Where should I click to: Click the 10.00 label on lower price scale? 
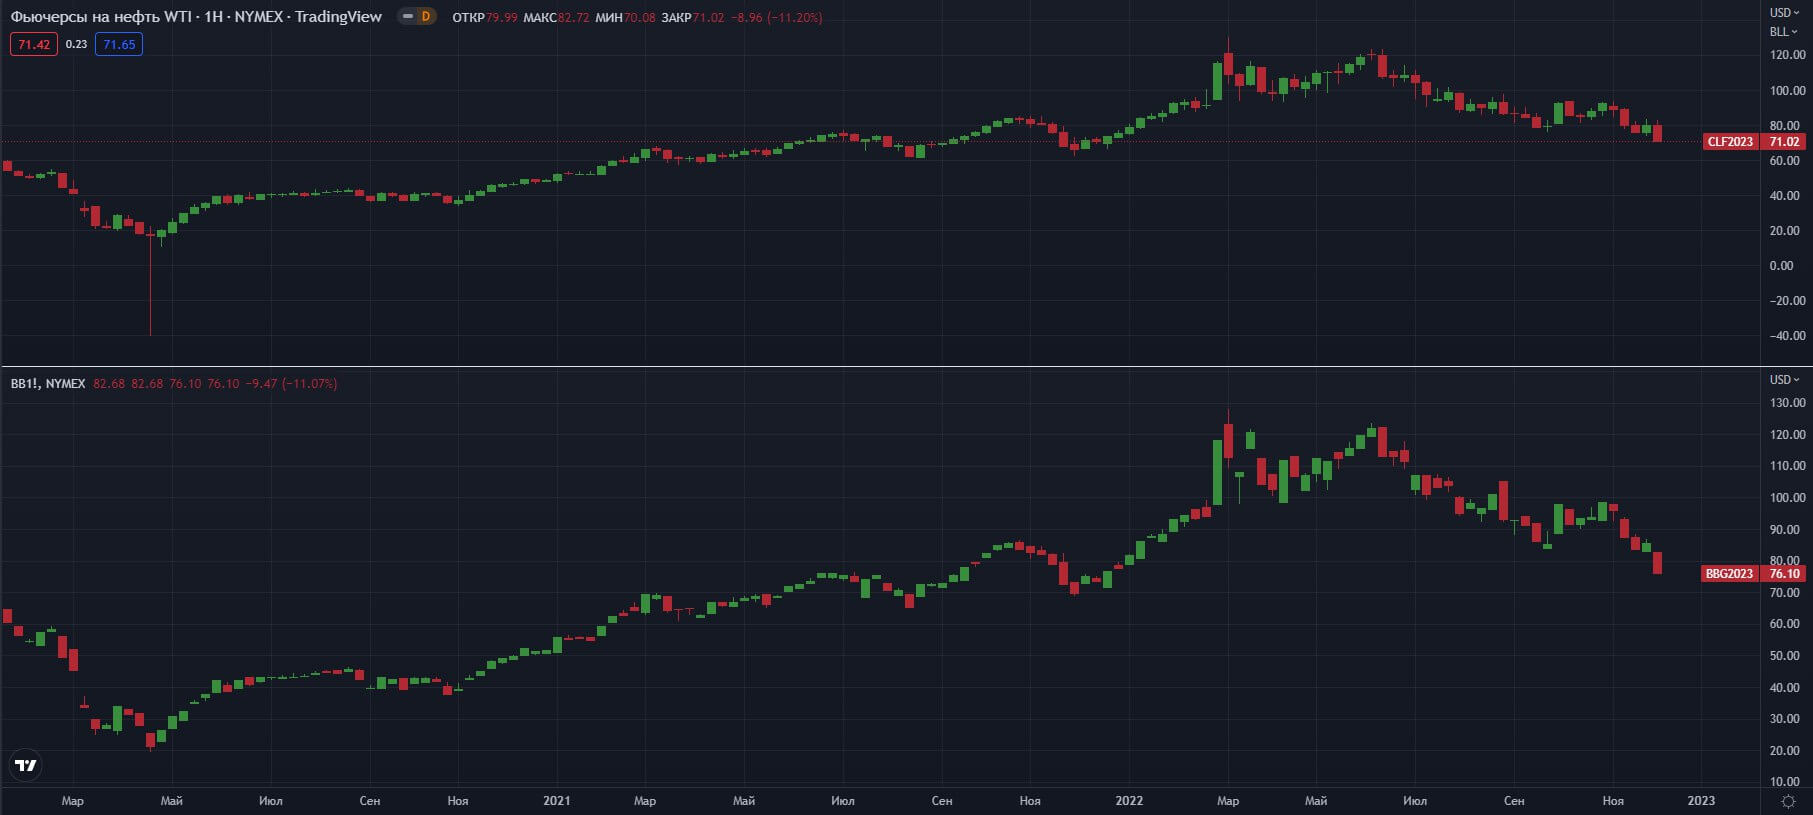click(1785, 782)
